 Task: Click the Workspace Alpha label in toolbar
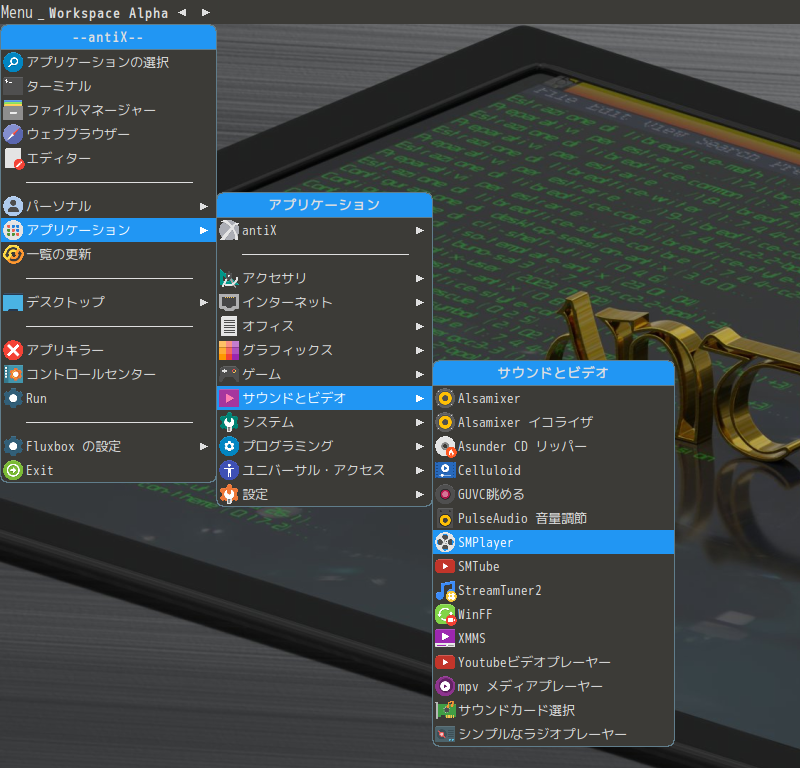[108, 13]
